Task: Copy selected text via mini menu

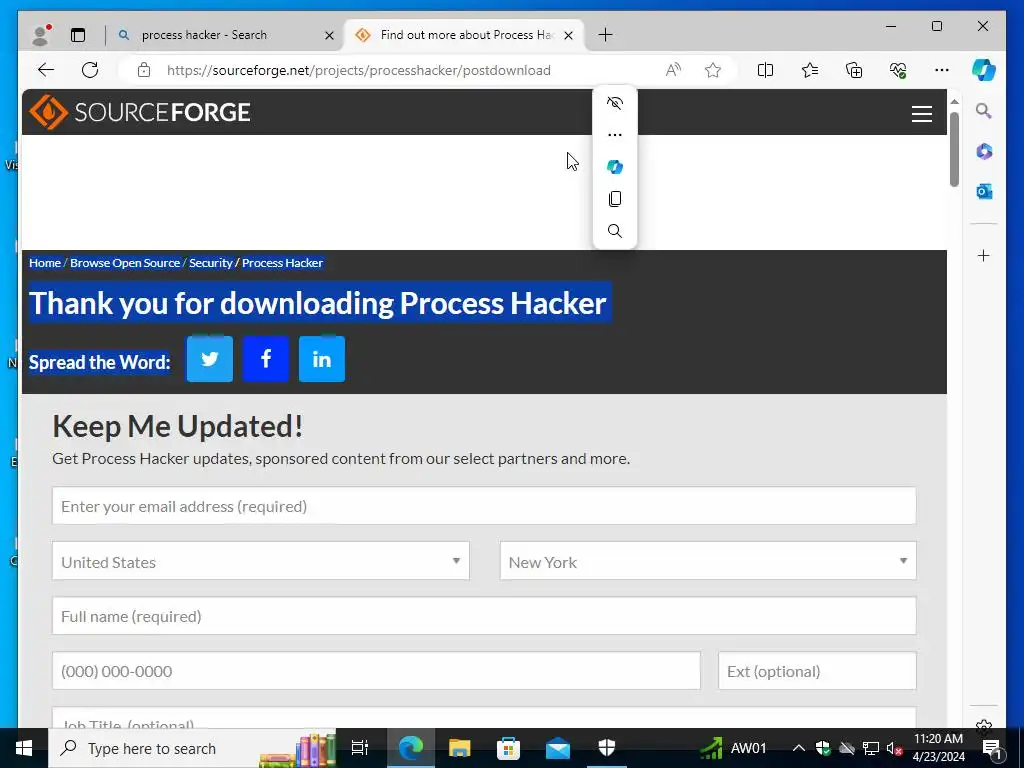Action: pyautogui.click(x=615, y=199)
